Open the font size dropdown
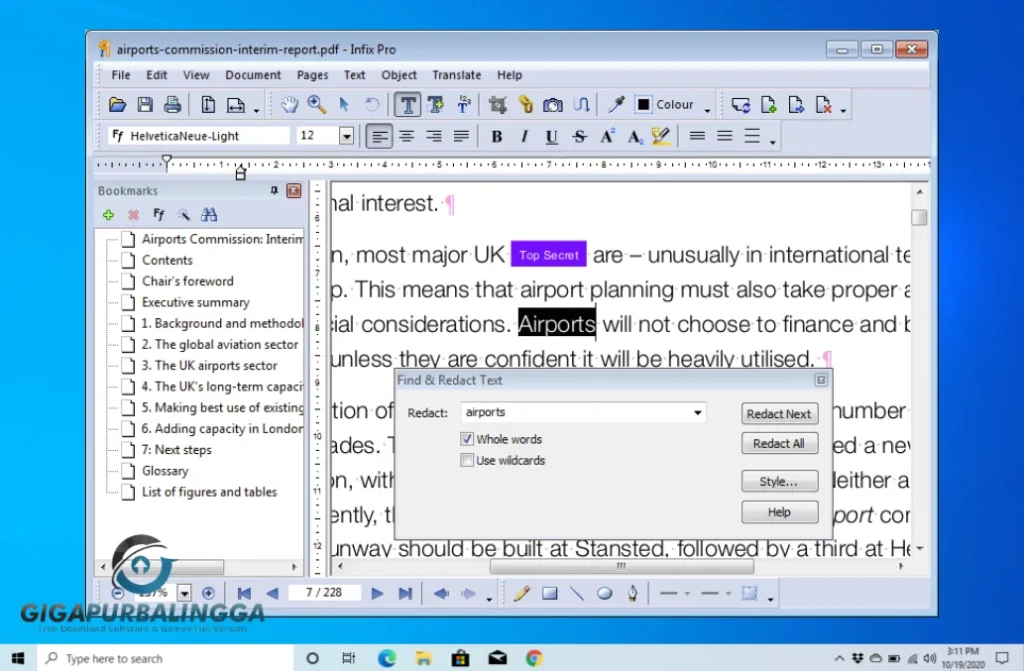The image size is (1024, 671). (x=346, y=135)
